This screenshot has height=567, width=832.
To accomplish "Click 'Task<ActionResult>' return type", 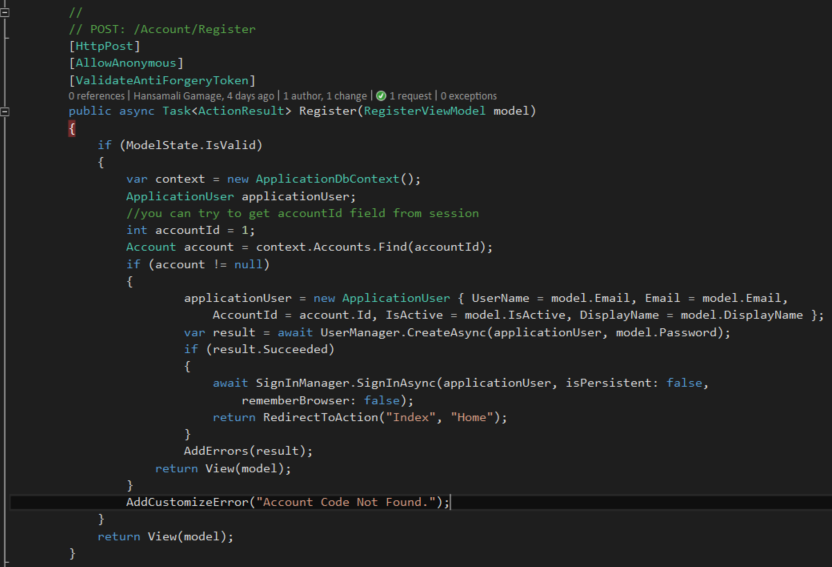I will 227,111.
